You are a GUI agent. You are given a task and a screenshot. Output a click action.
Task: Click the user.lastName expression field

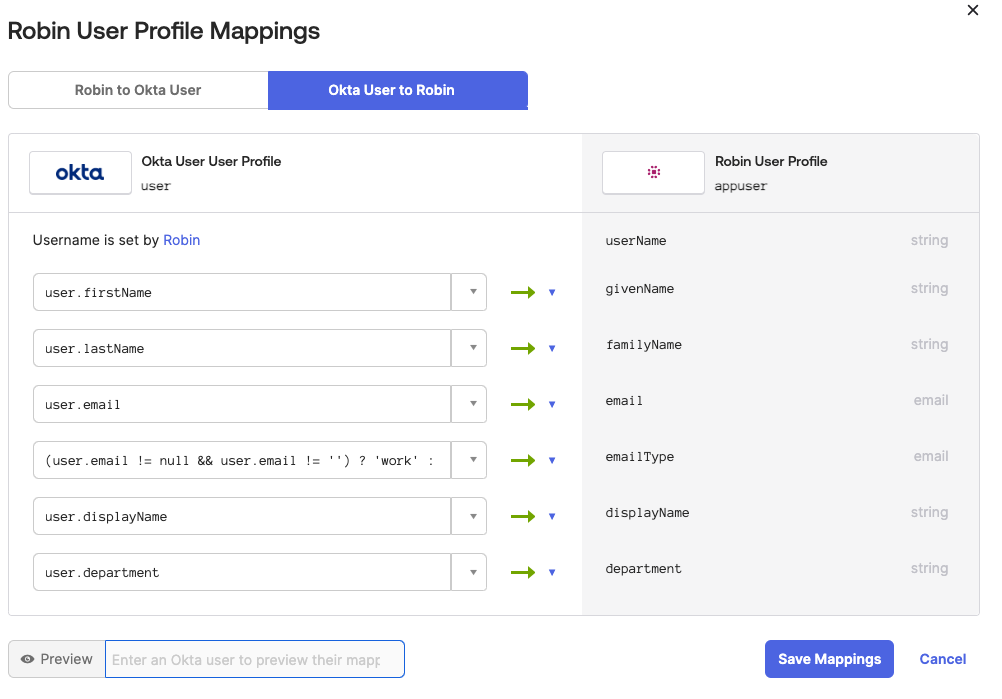pyautogui.click(x=242, y=348)
